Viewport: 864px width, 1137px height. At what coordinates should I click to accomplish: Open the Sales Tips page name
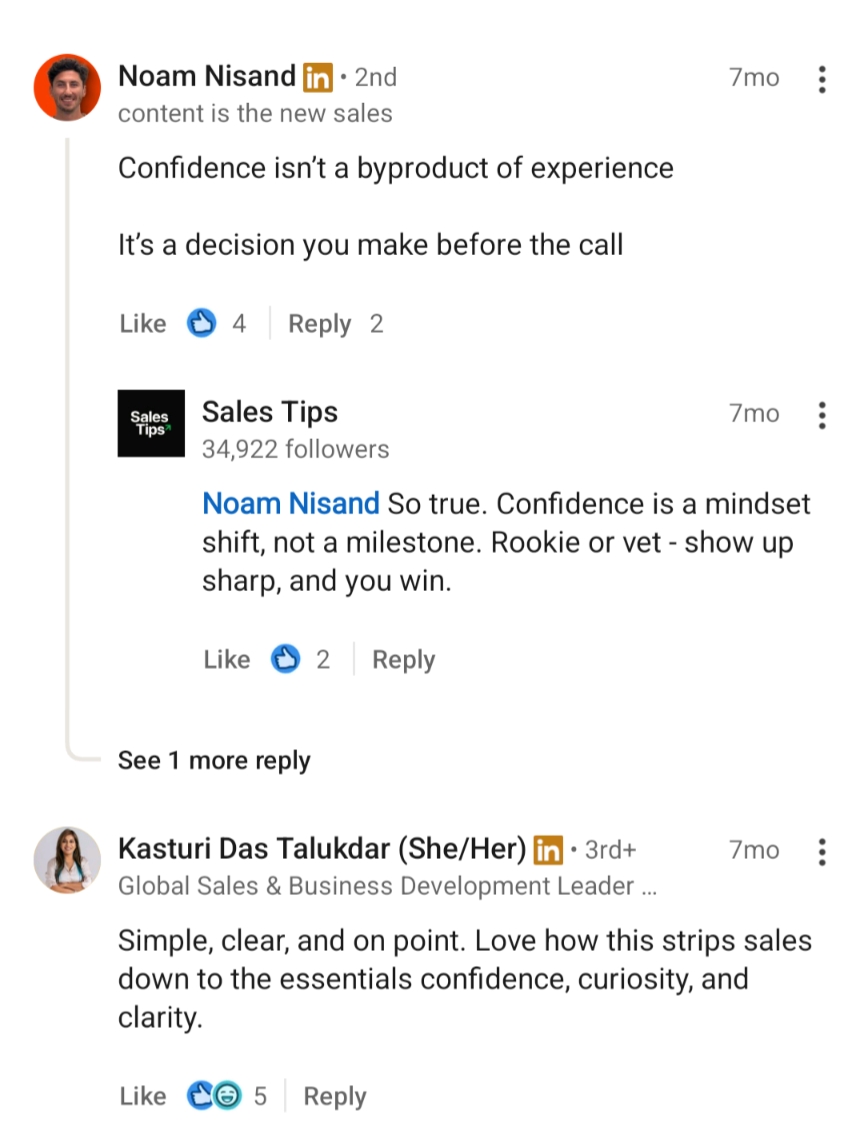(270, 412)
